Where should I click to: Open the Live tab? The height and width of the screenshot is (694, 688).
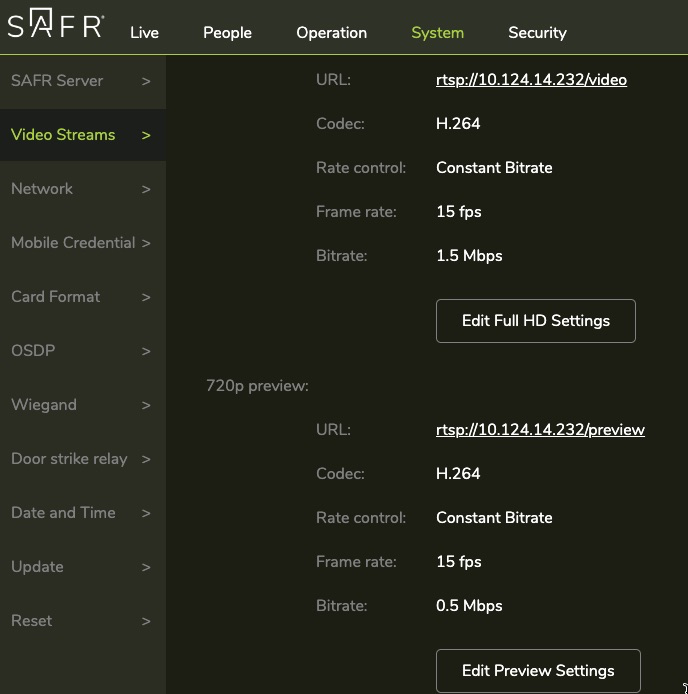[x=144, y=32]
